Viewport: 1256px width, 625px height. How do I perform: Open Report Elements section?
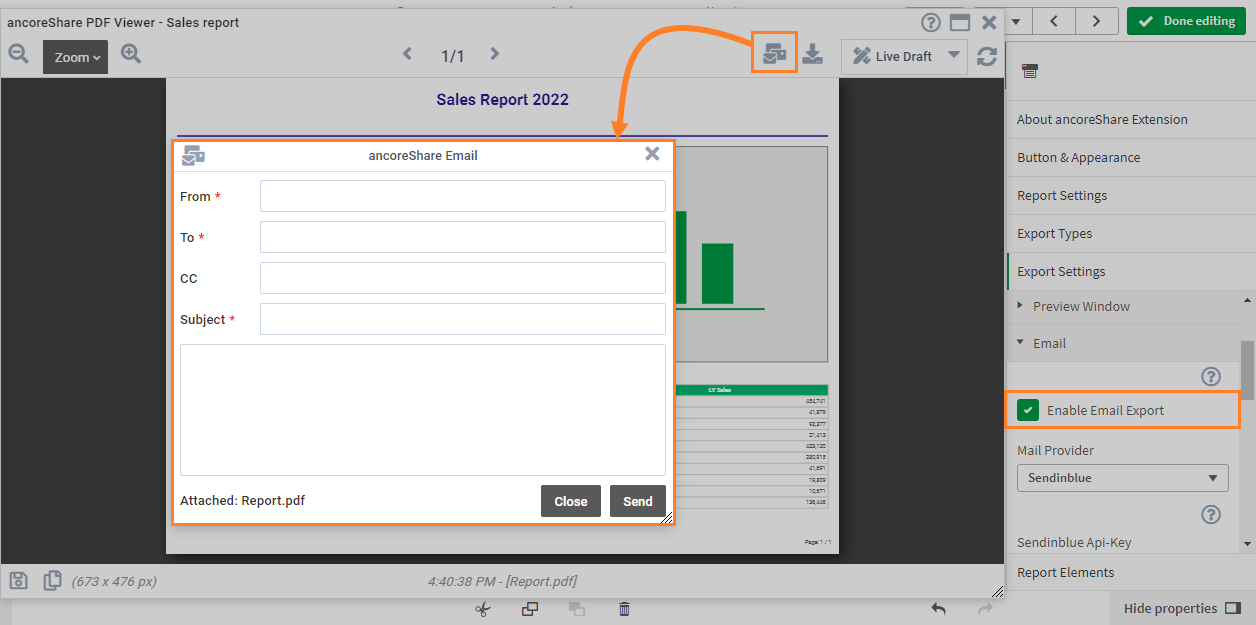(x=1131, y=572)
